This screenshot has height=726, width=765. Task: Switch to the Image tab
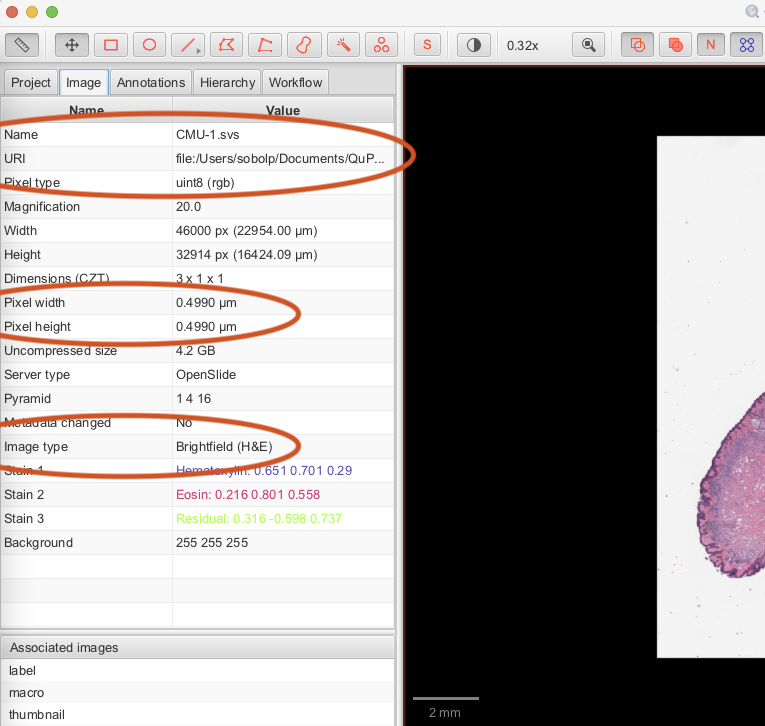[83, 82]
